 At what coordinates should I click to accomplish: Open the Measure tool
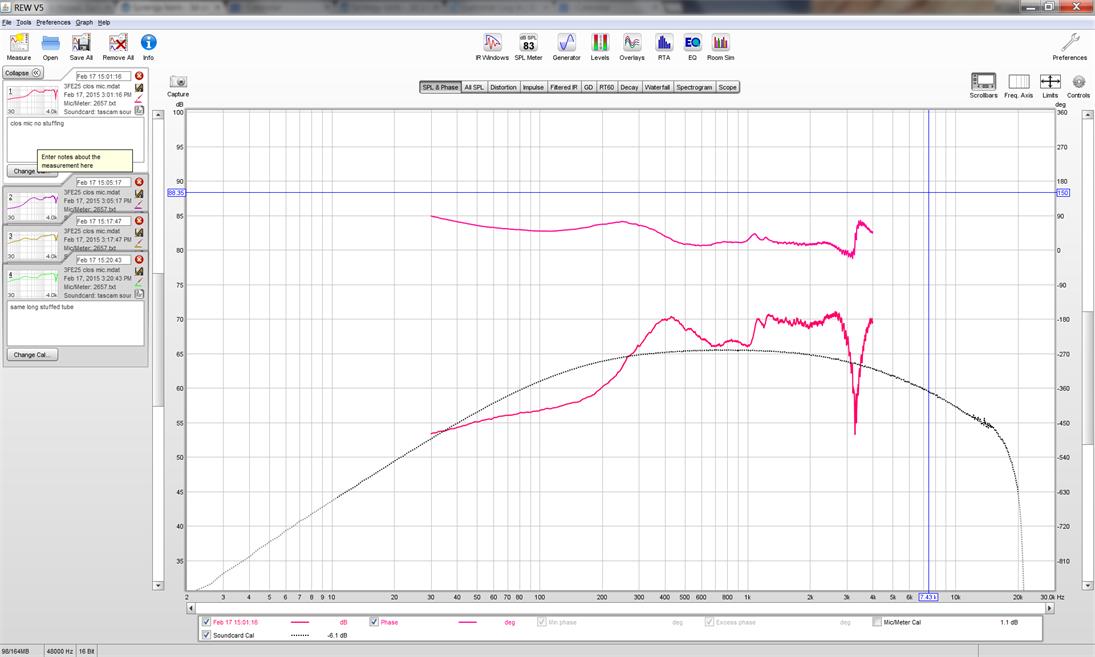[19, 47]
